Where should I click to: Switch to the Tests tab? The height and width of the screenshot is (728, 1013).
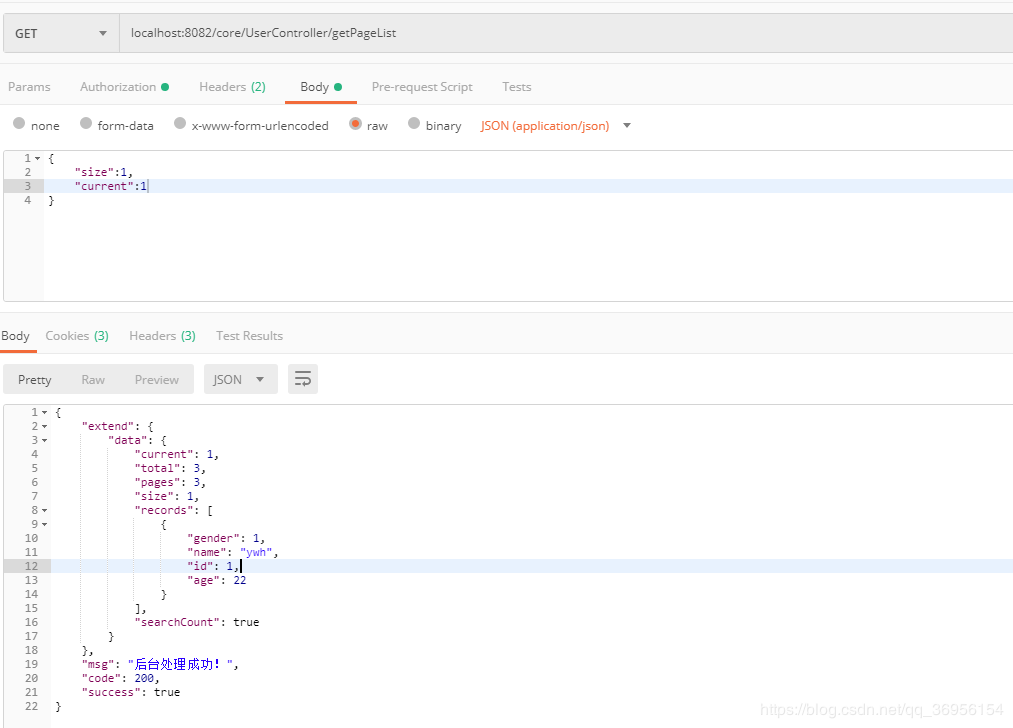[517, 87]
